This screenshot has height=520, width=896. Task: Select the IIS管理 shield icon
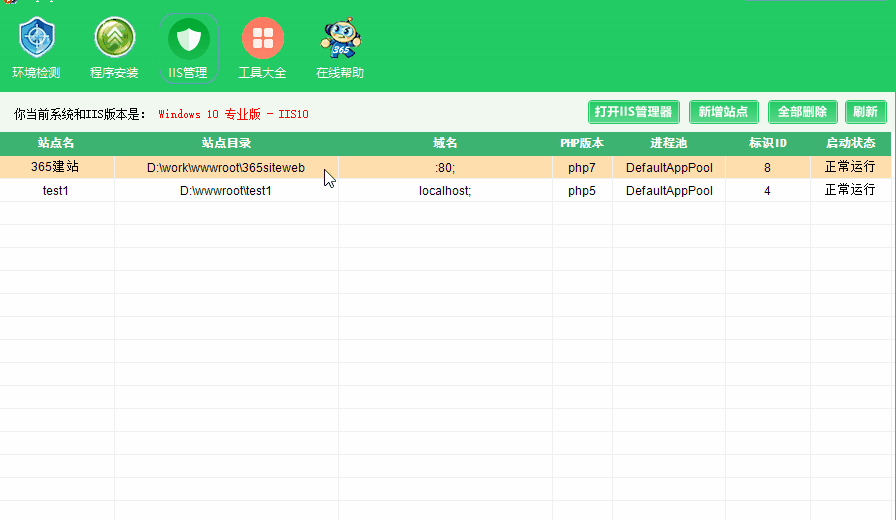(x=189, y=39)
